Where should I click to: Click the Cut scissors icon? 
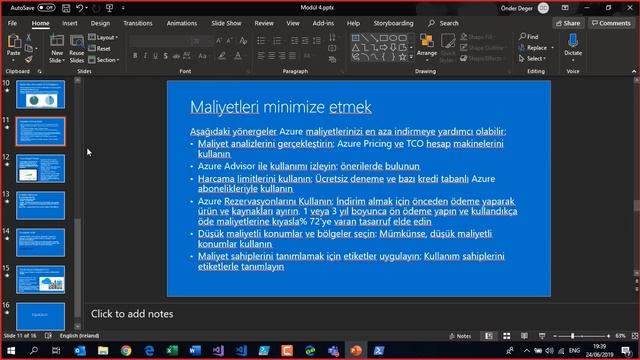[x=29, y=38]
